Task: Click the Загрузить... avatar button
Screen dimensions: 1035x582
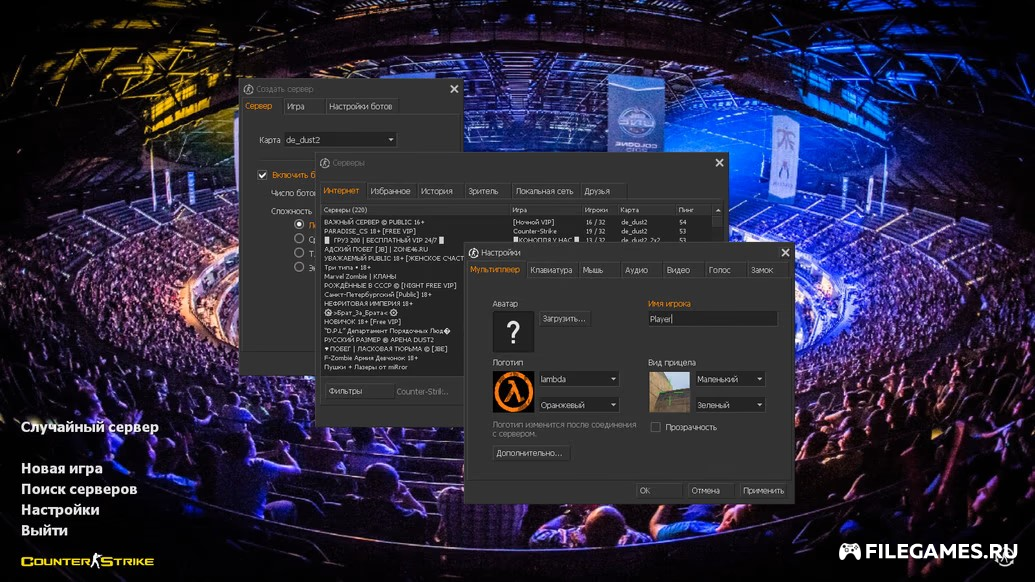Action: coord(564,319)
